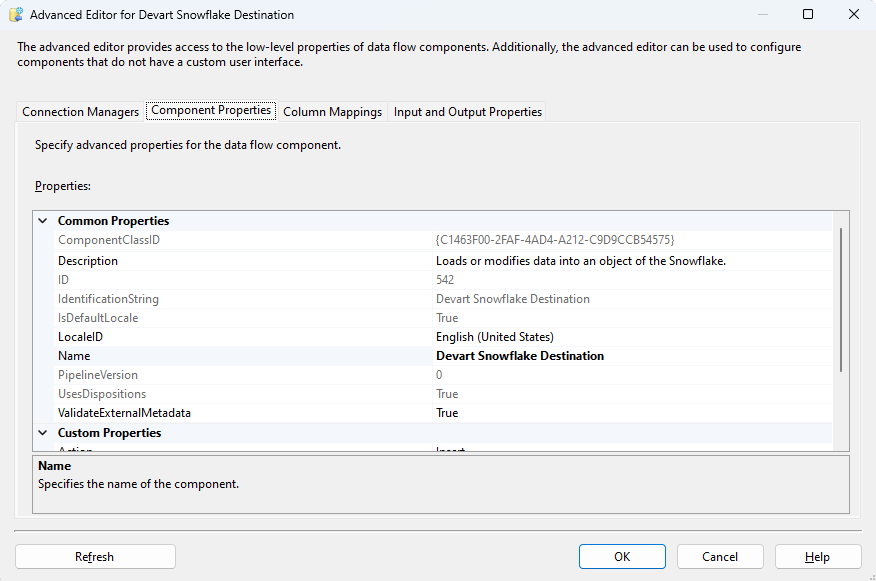This screenshot has width=876, height=581.
Task: Maximize the Advanced Editor window
Action: click(x=808, y=15)
